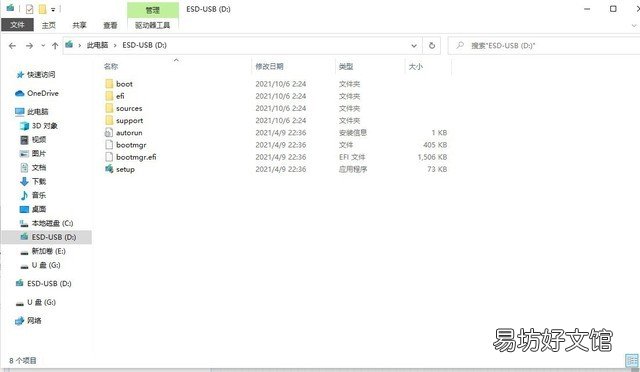640x372 pixels.
Task: Click the Music note icon
Action: (x=24, y=195)
